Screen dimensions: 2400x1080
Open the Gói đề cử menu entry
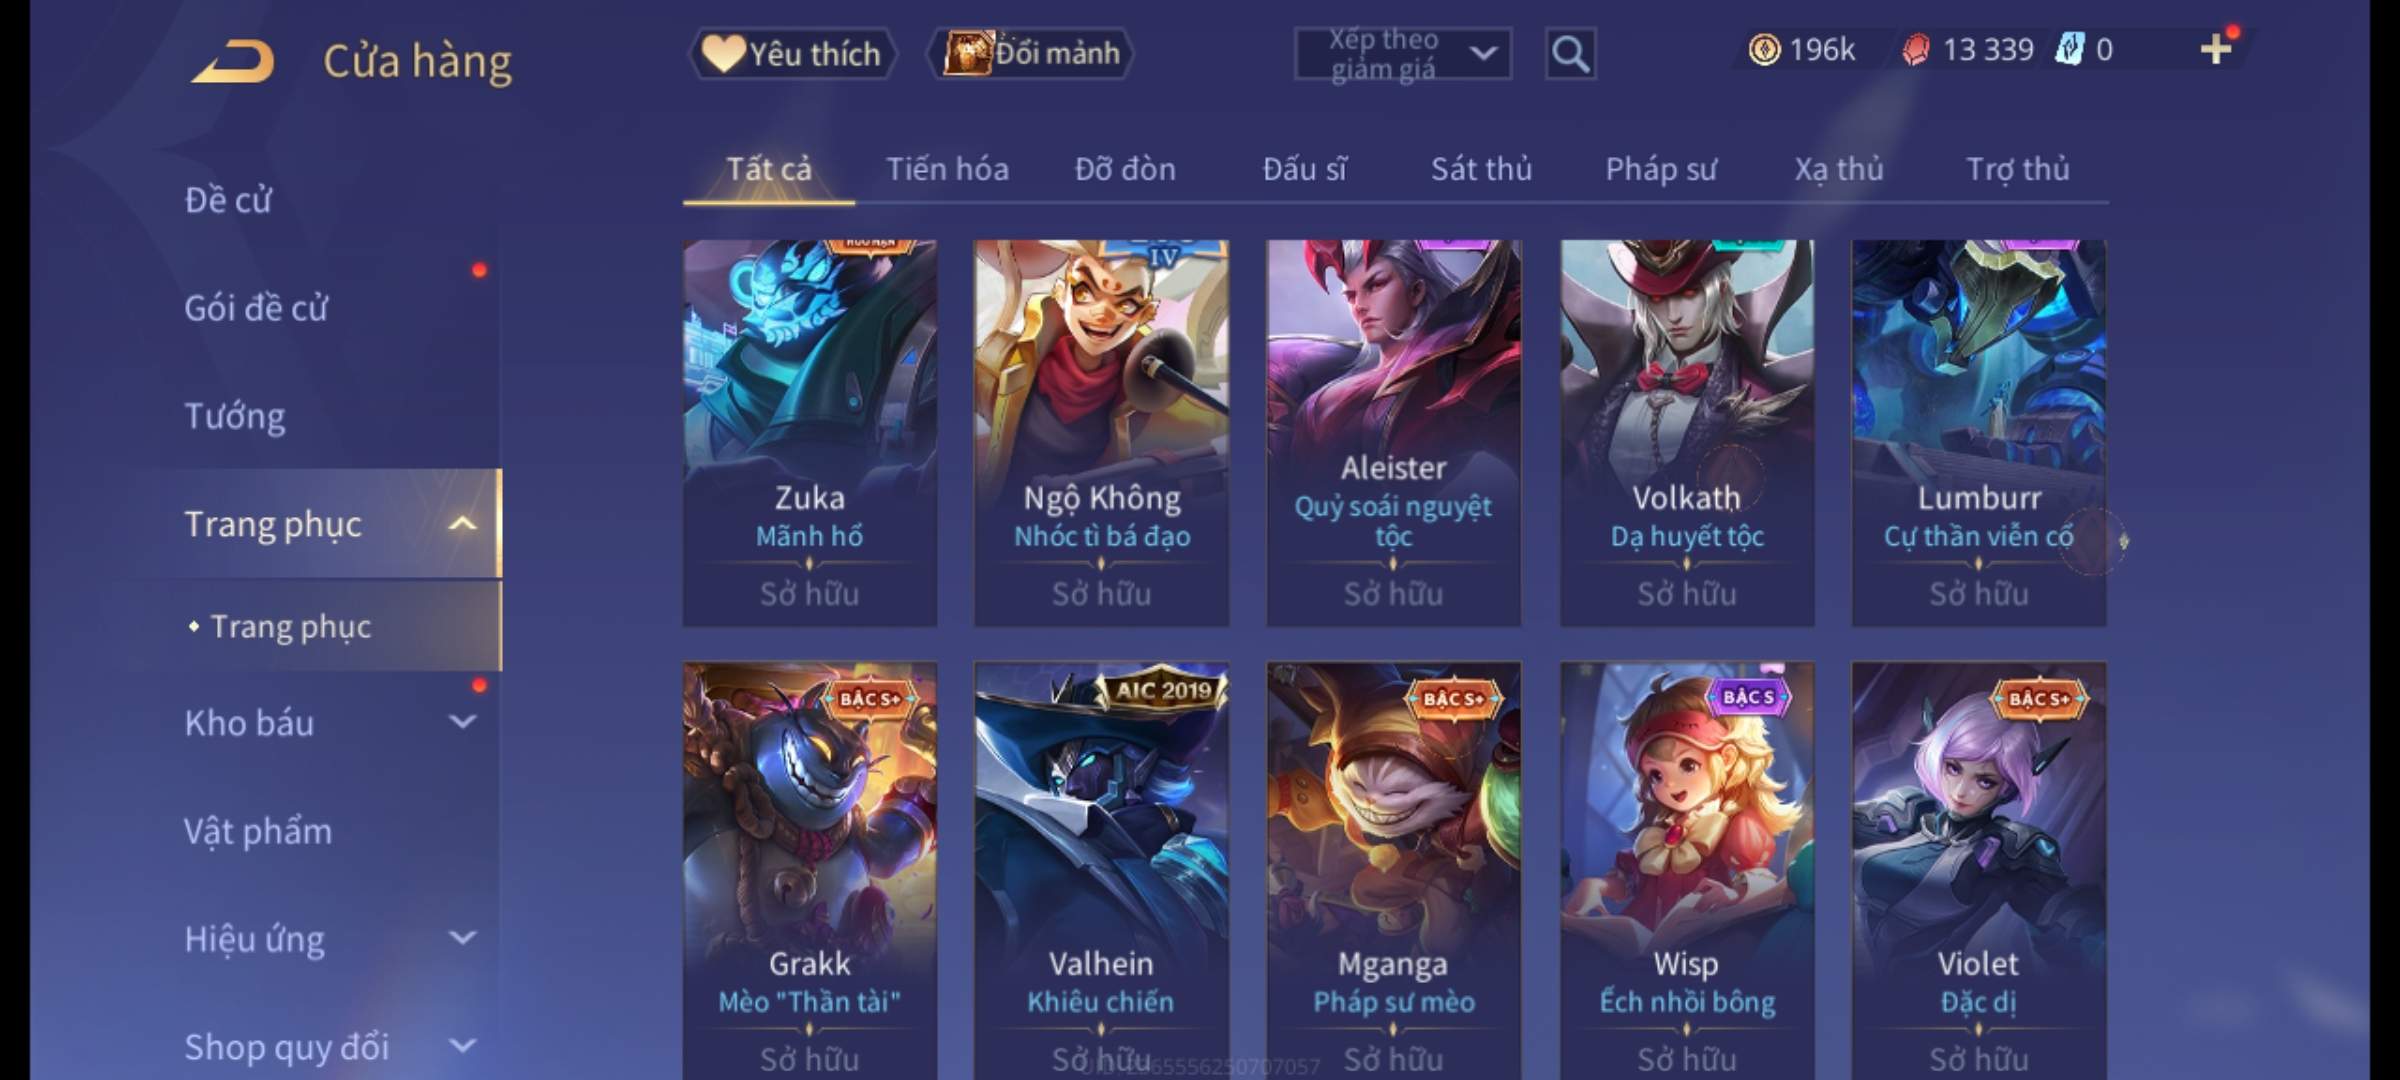pyautogui.click(x=256, y=308)
